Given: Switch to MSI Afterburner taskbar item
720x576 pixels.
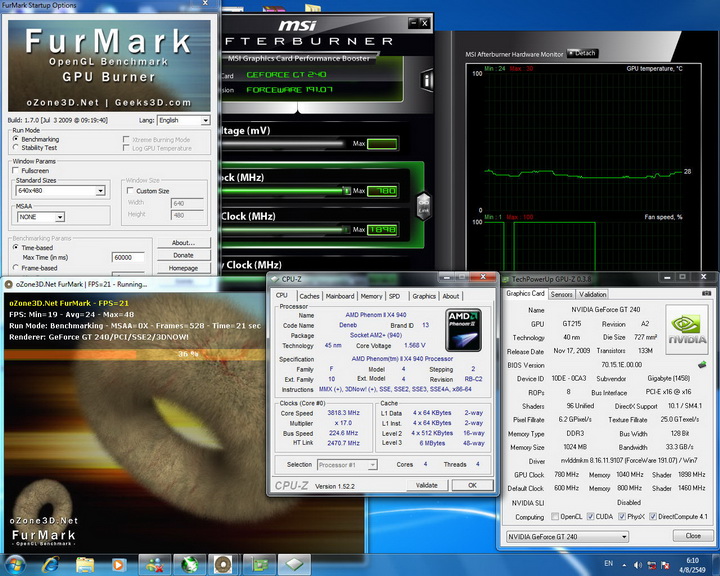Looking at the screenshot, I should tap(190, 564).
